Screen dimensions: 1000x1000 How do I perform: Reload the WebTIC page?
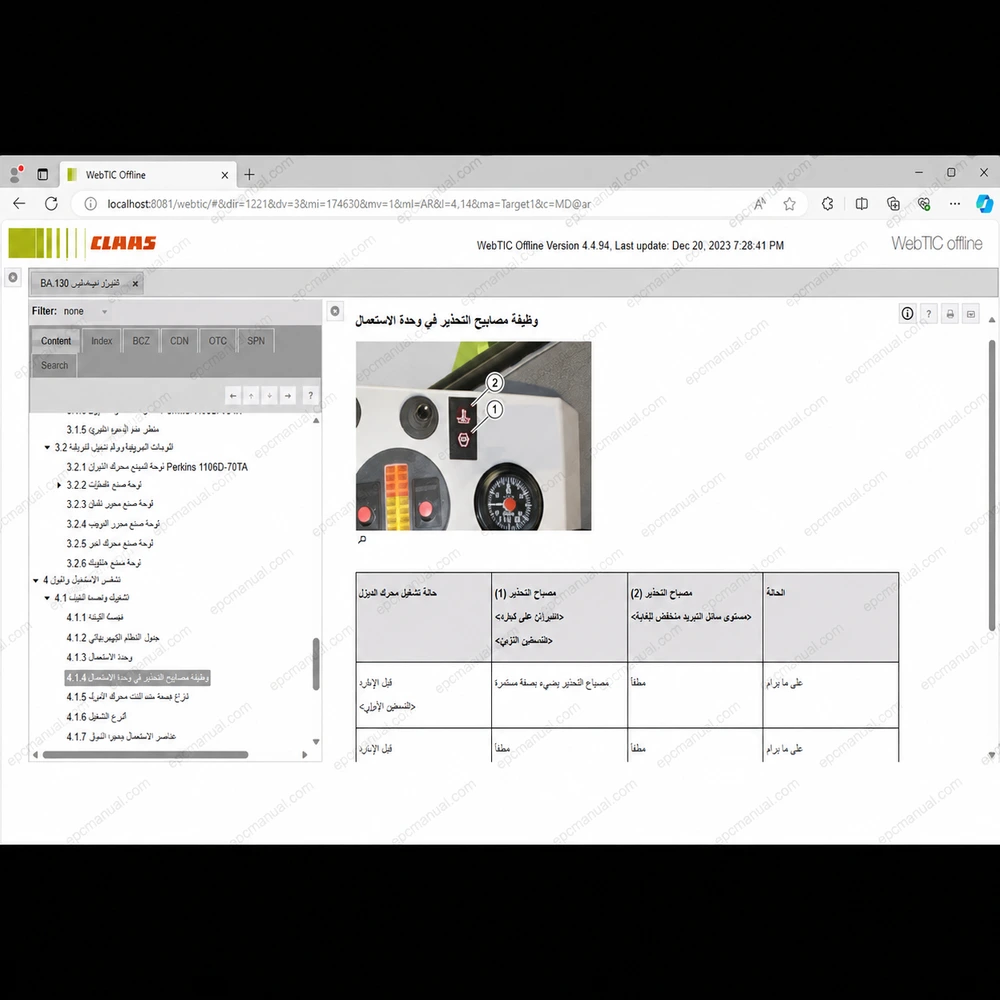[51, 203]
